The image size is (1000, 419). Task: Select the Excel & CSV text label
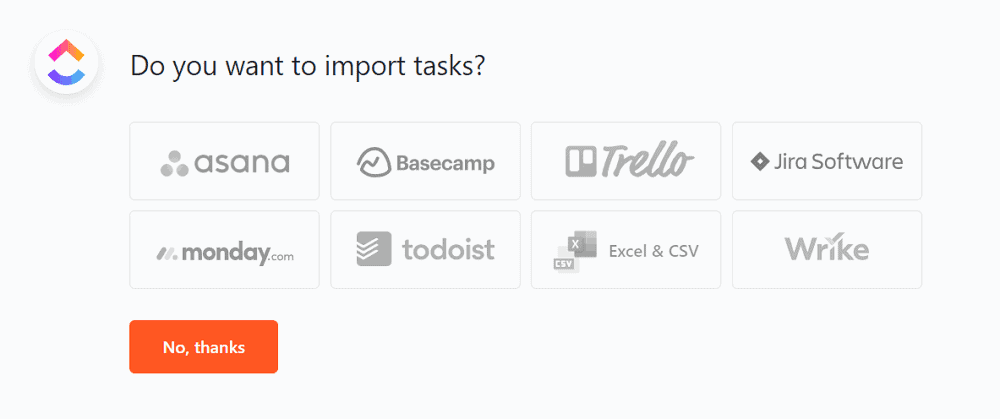[654, 251]
